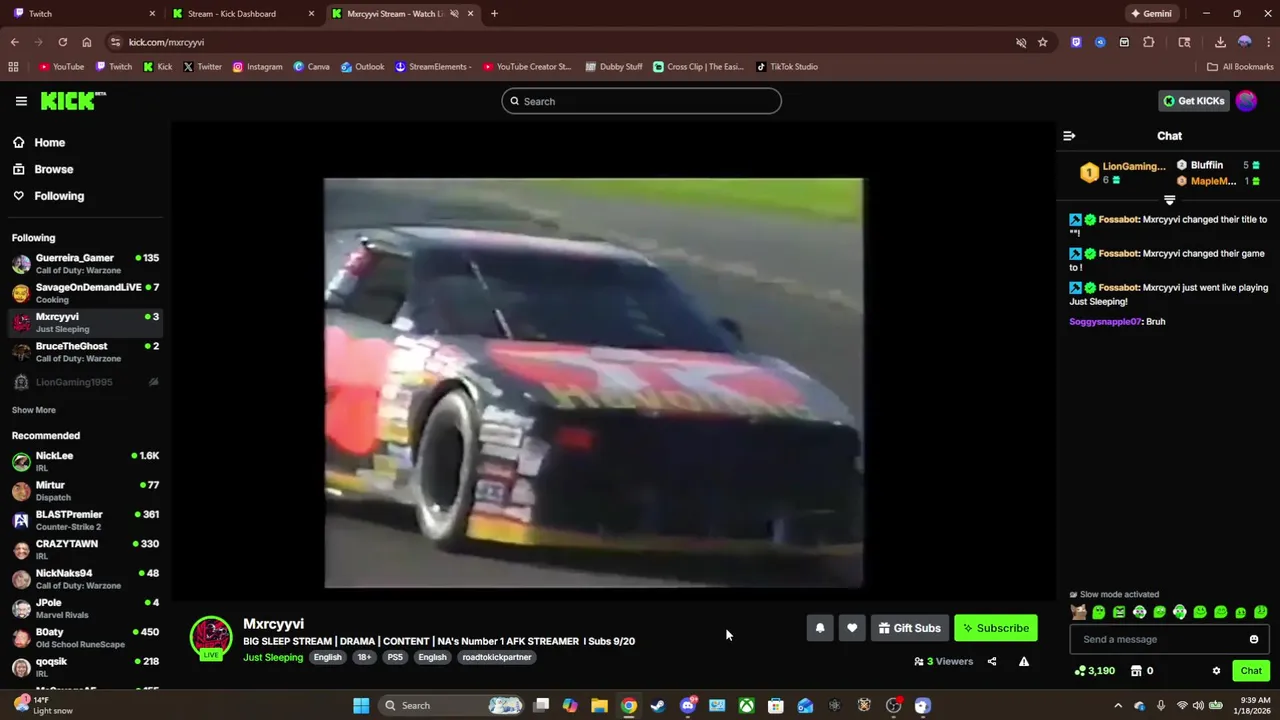Open a new browser tab
The width and height of the screenshot is (1280, 720).
point(494,14)
